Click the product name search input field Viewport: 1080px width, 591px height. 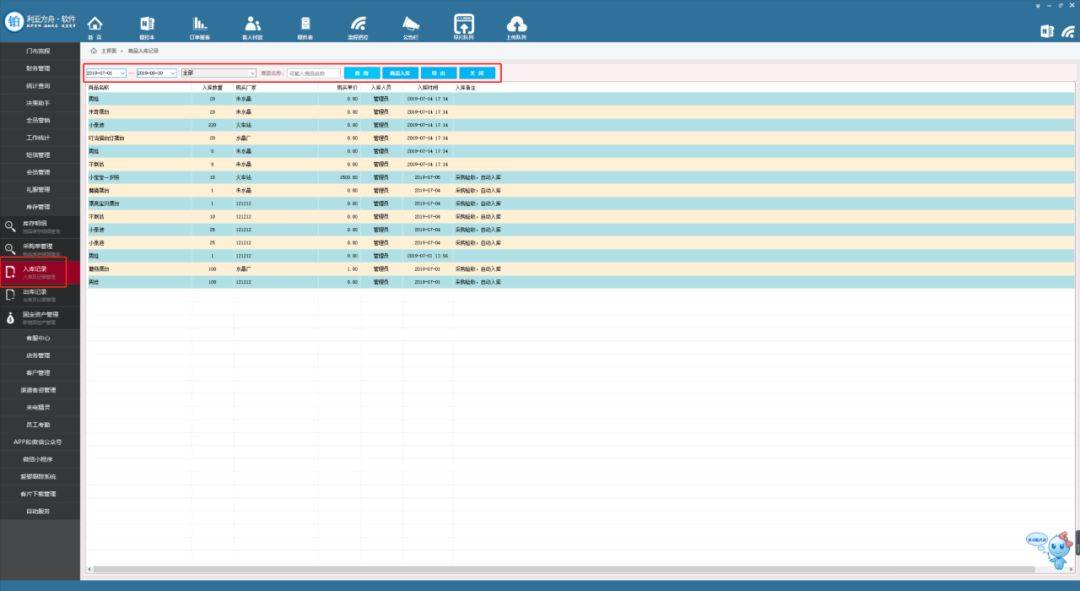[313, 73]
